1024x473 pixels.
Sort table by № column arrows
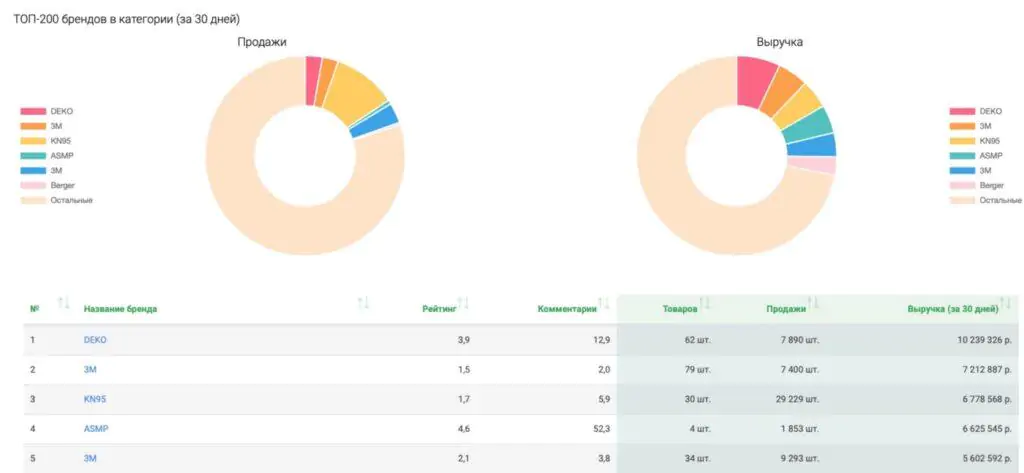63,303
